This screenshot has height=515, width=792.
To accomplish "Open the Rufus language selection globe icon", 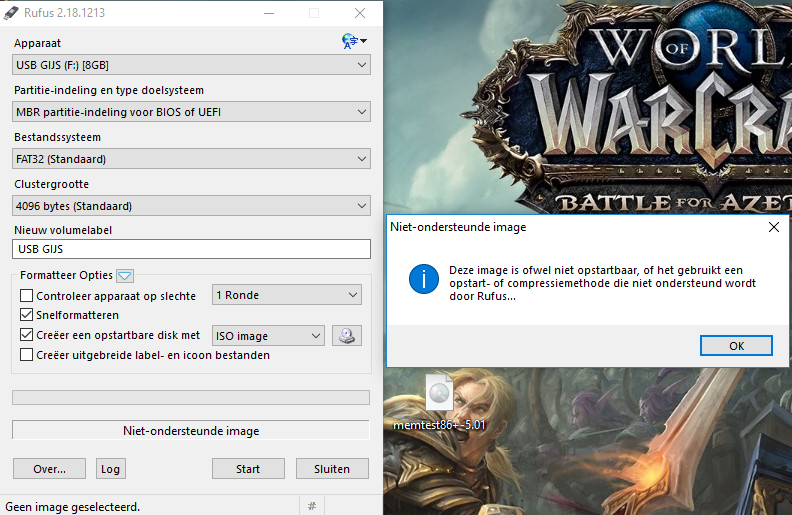I will (354, 41).
